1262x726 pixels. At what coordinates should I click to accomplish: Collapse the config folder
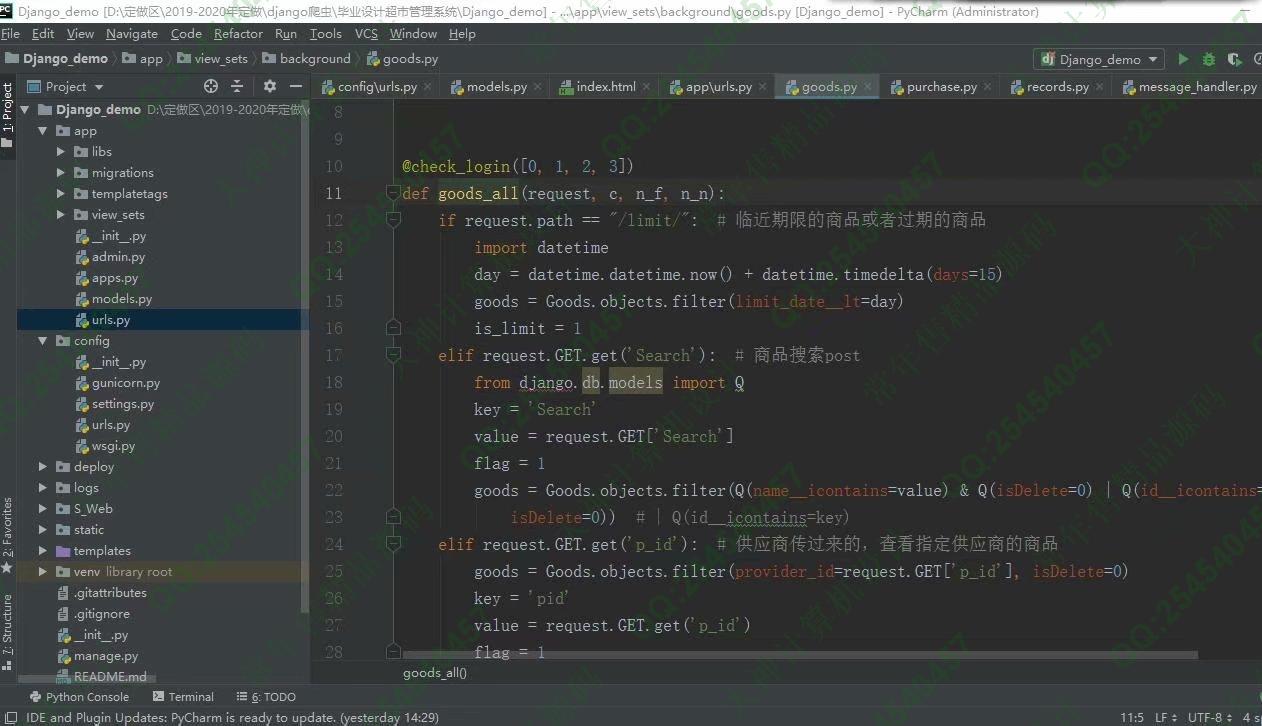43,341
